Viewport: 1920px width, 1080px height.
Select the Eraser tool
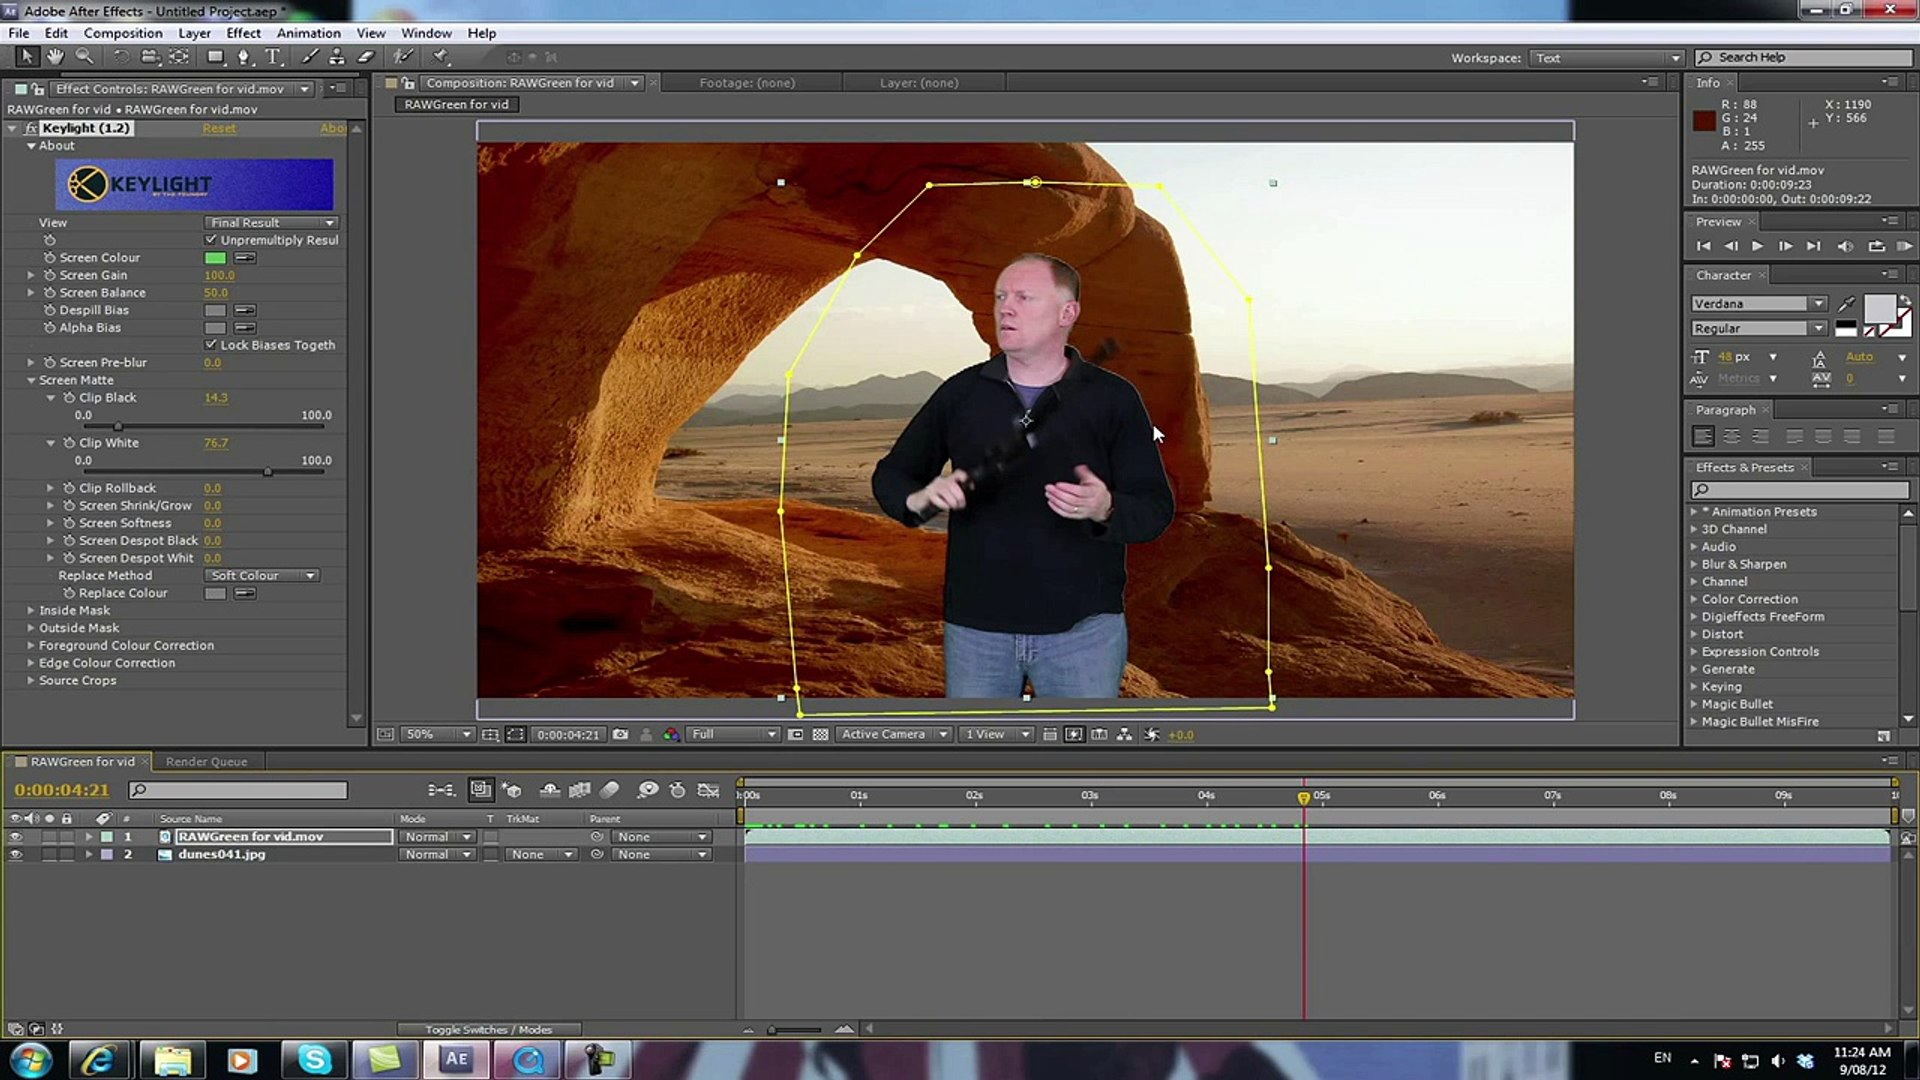[366, 57]
